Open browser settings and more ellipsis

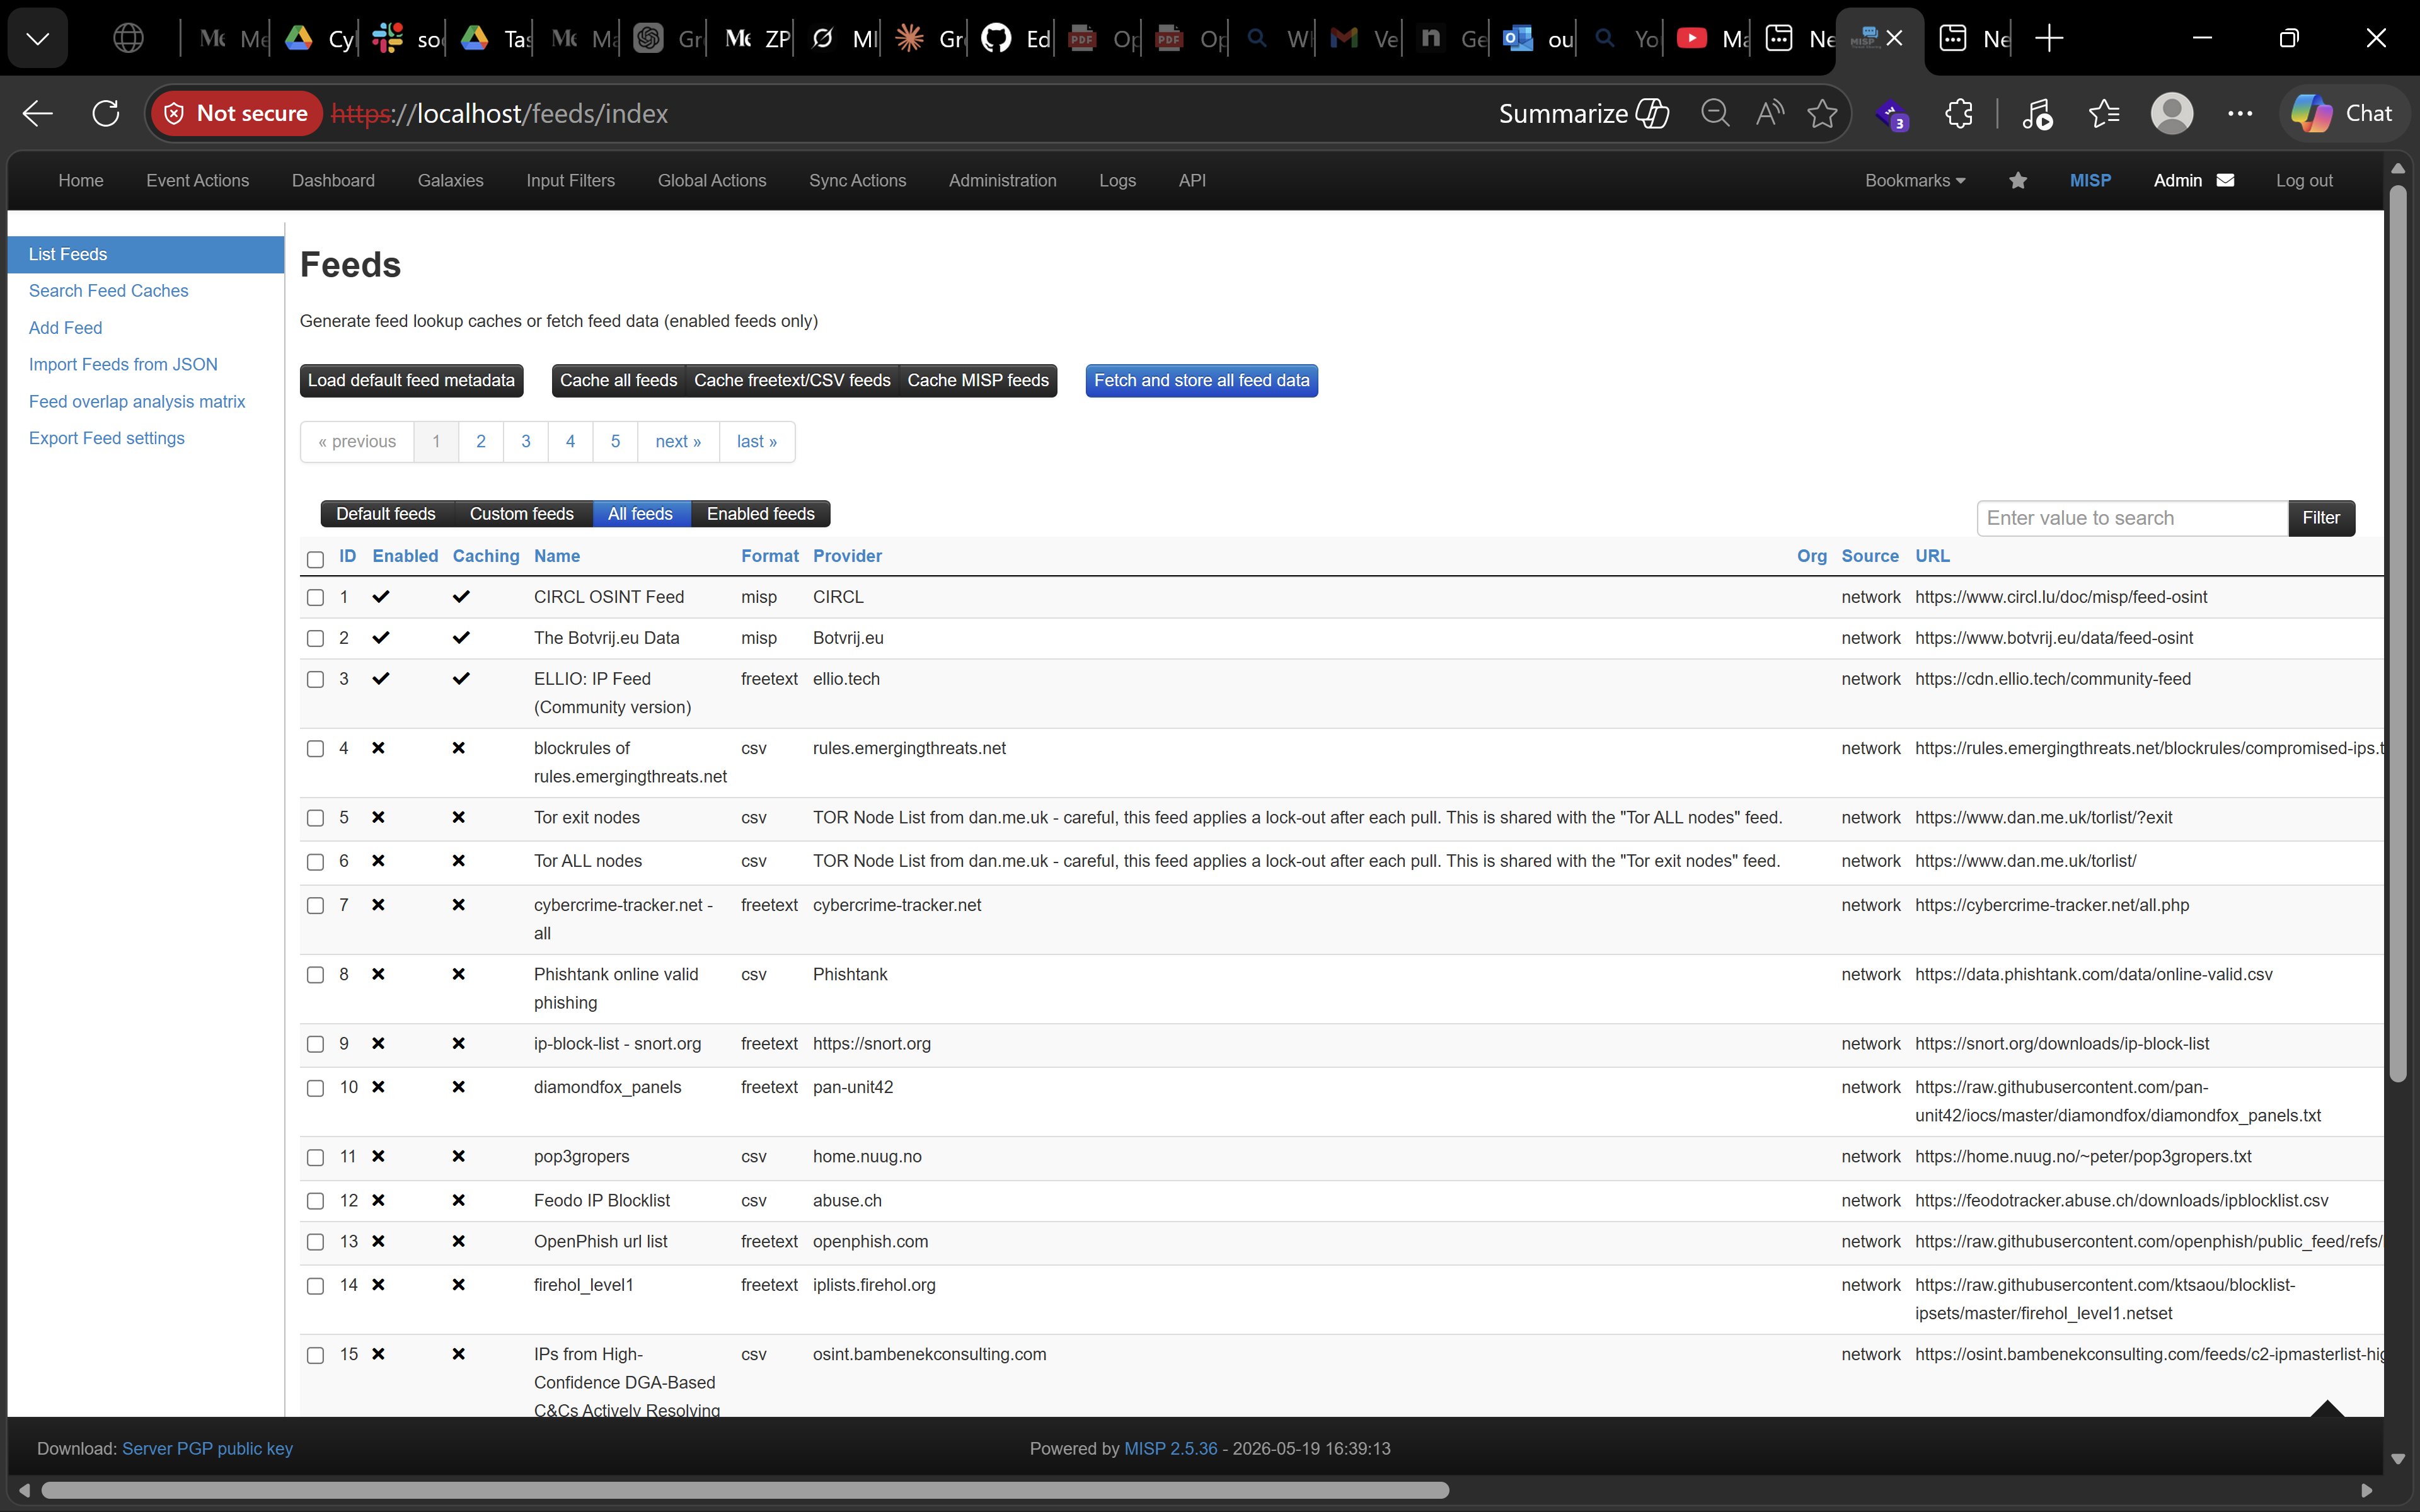pyautogui.click(x=2240, y=113)
